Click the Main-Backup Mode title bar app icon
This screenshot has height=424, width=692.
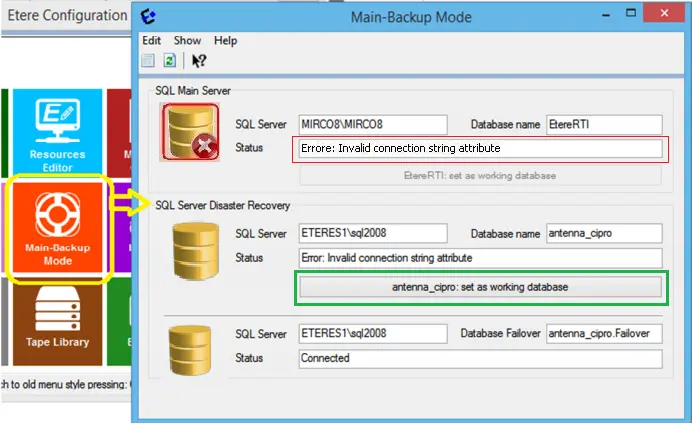(x=149, y=16)
